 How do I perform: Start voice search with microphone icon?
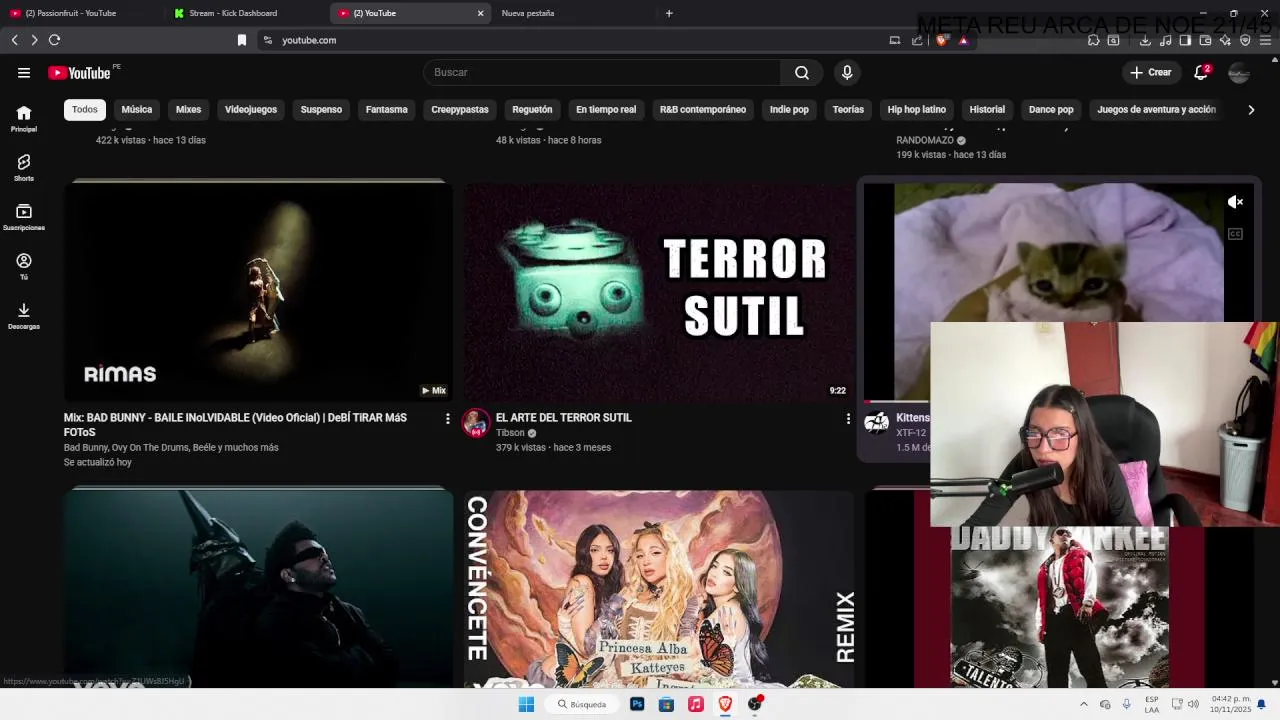[847, 72]
